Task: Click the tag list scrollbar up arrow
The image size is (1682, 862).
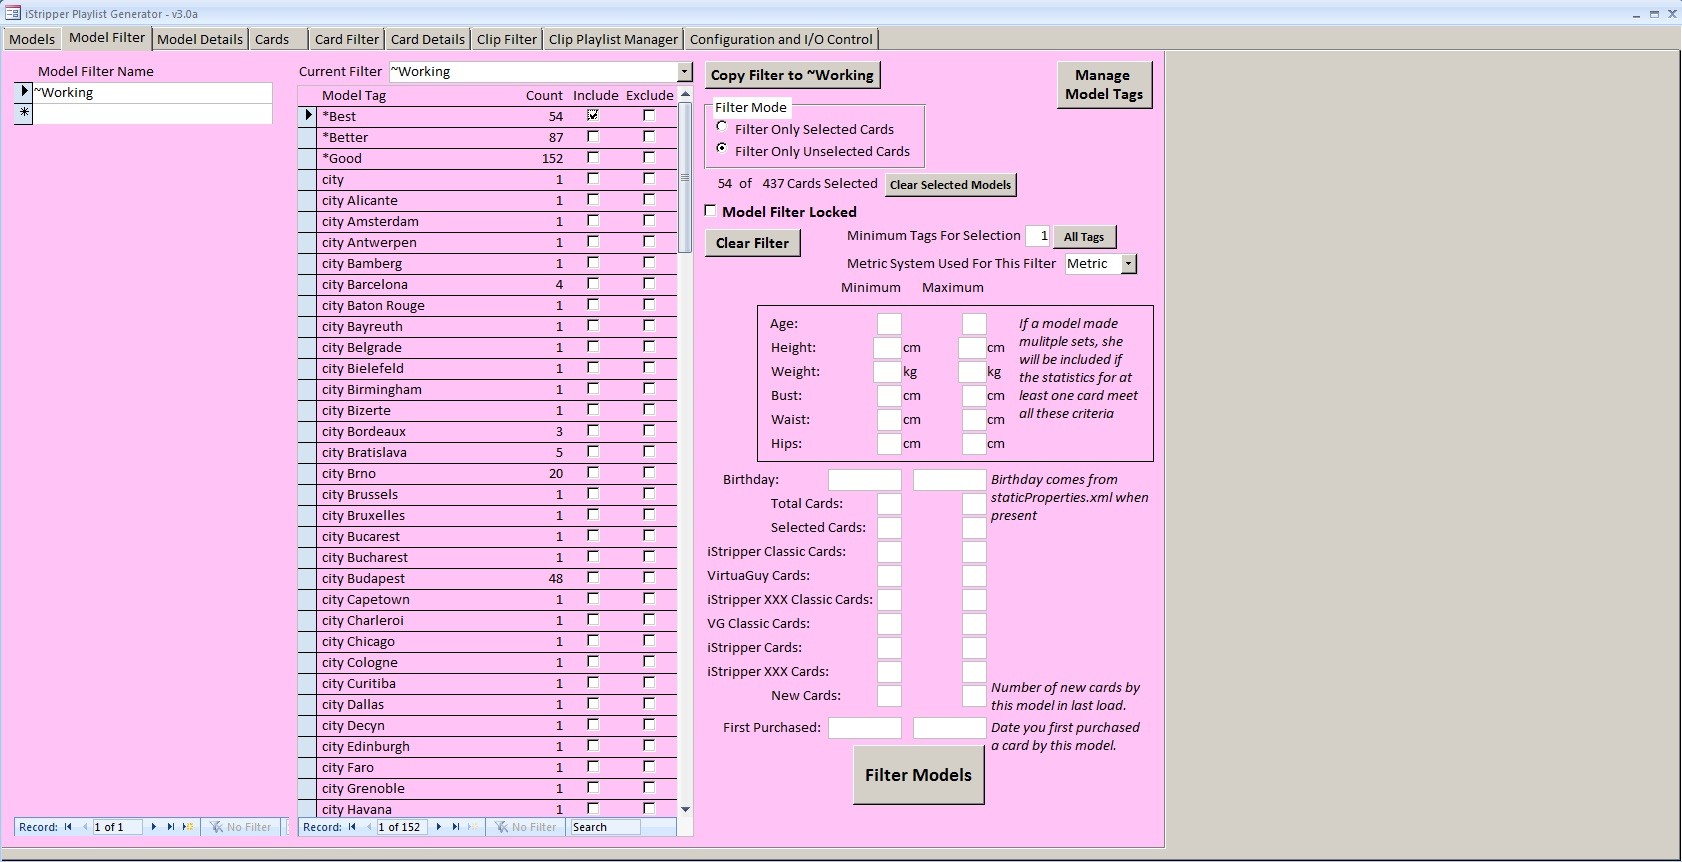Action: [685, 94]
